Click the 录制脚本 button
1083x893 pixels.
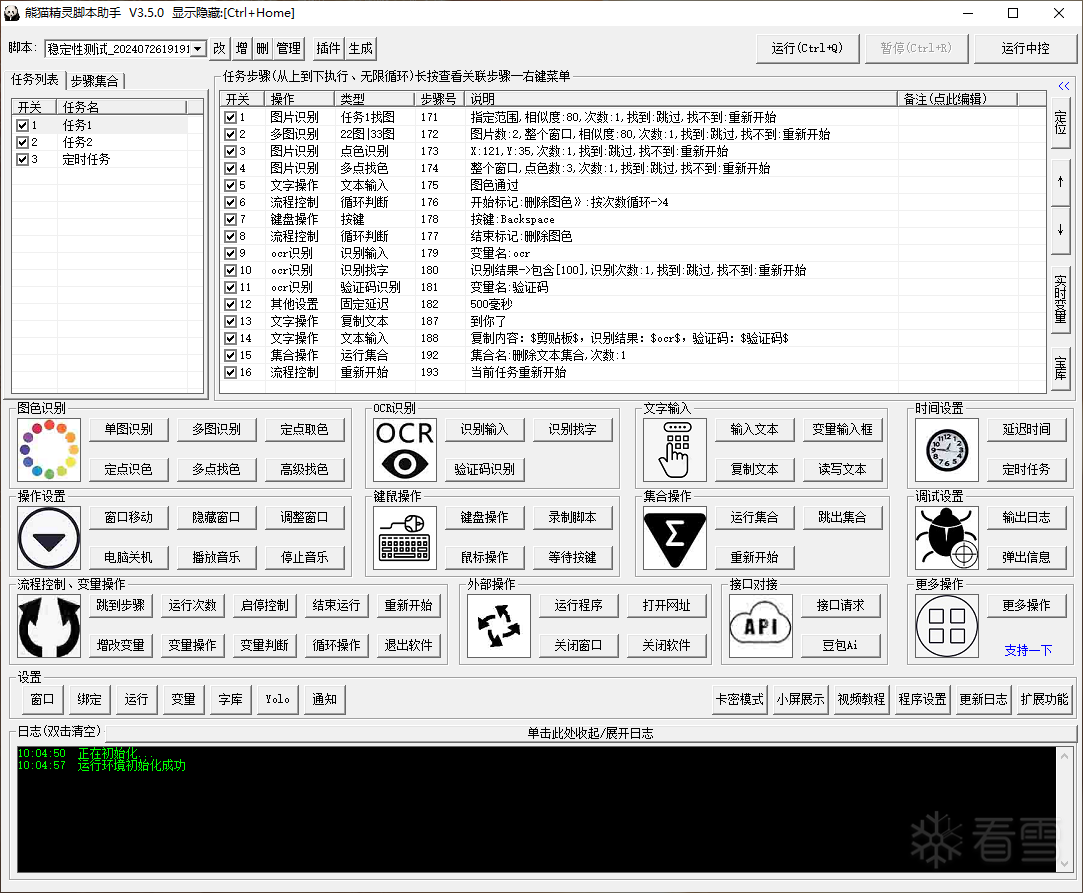(573, 517)
